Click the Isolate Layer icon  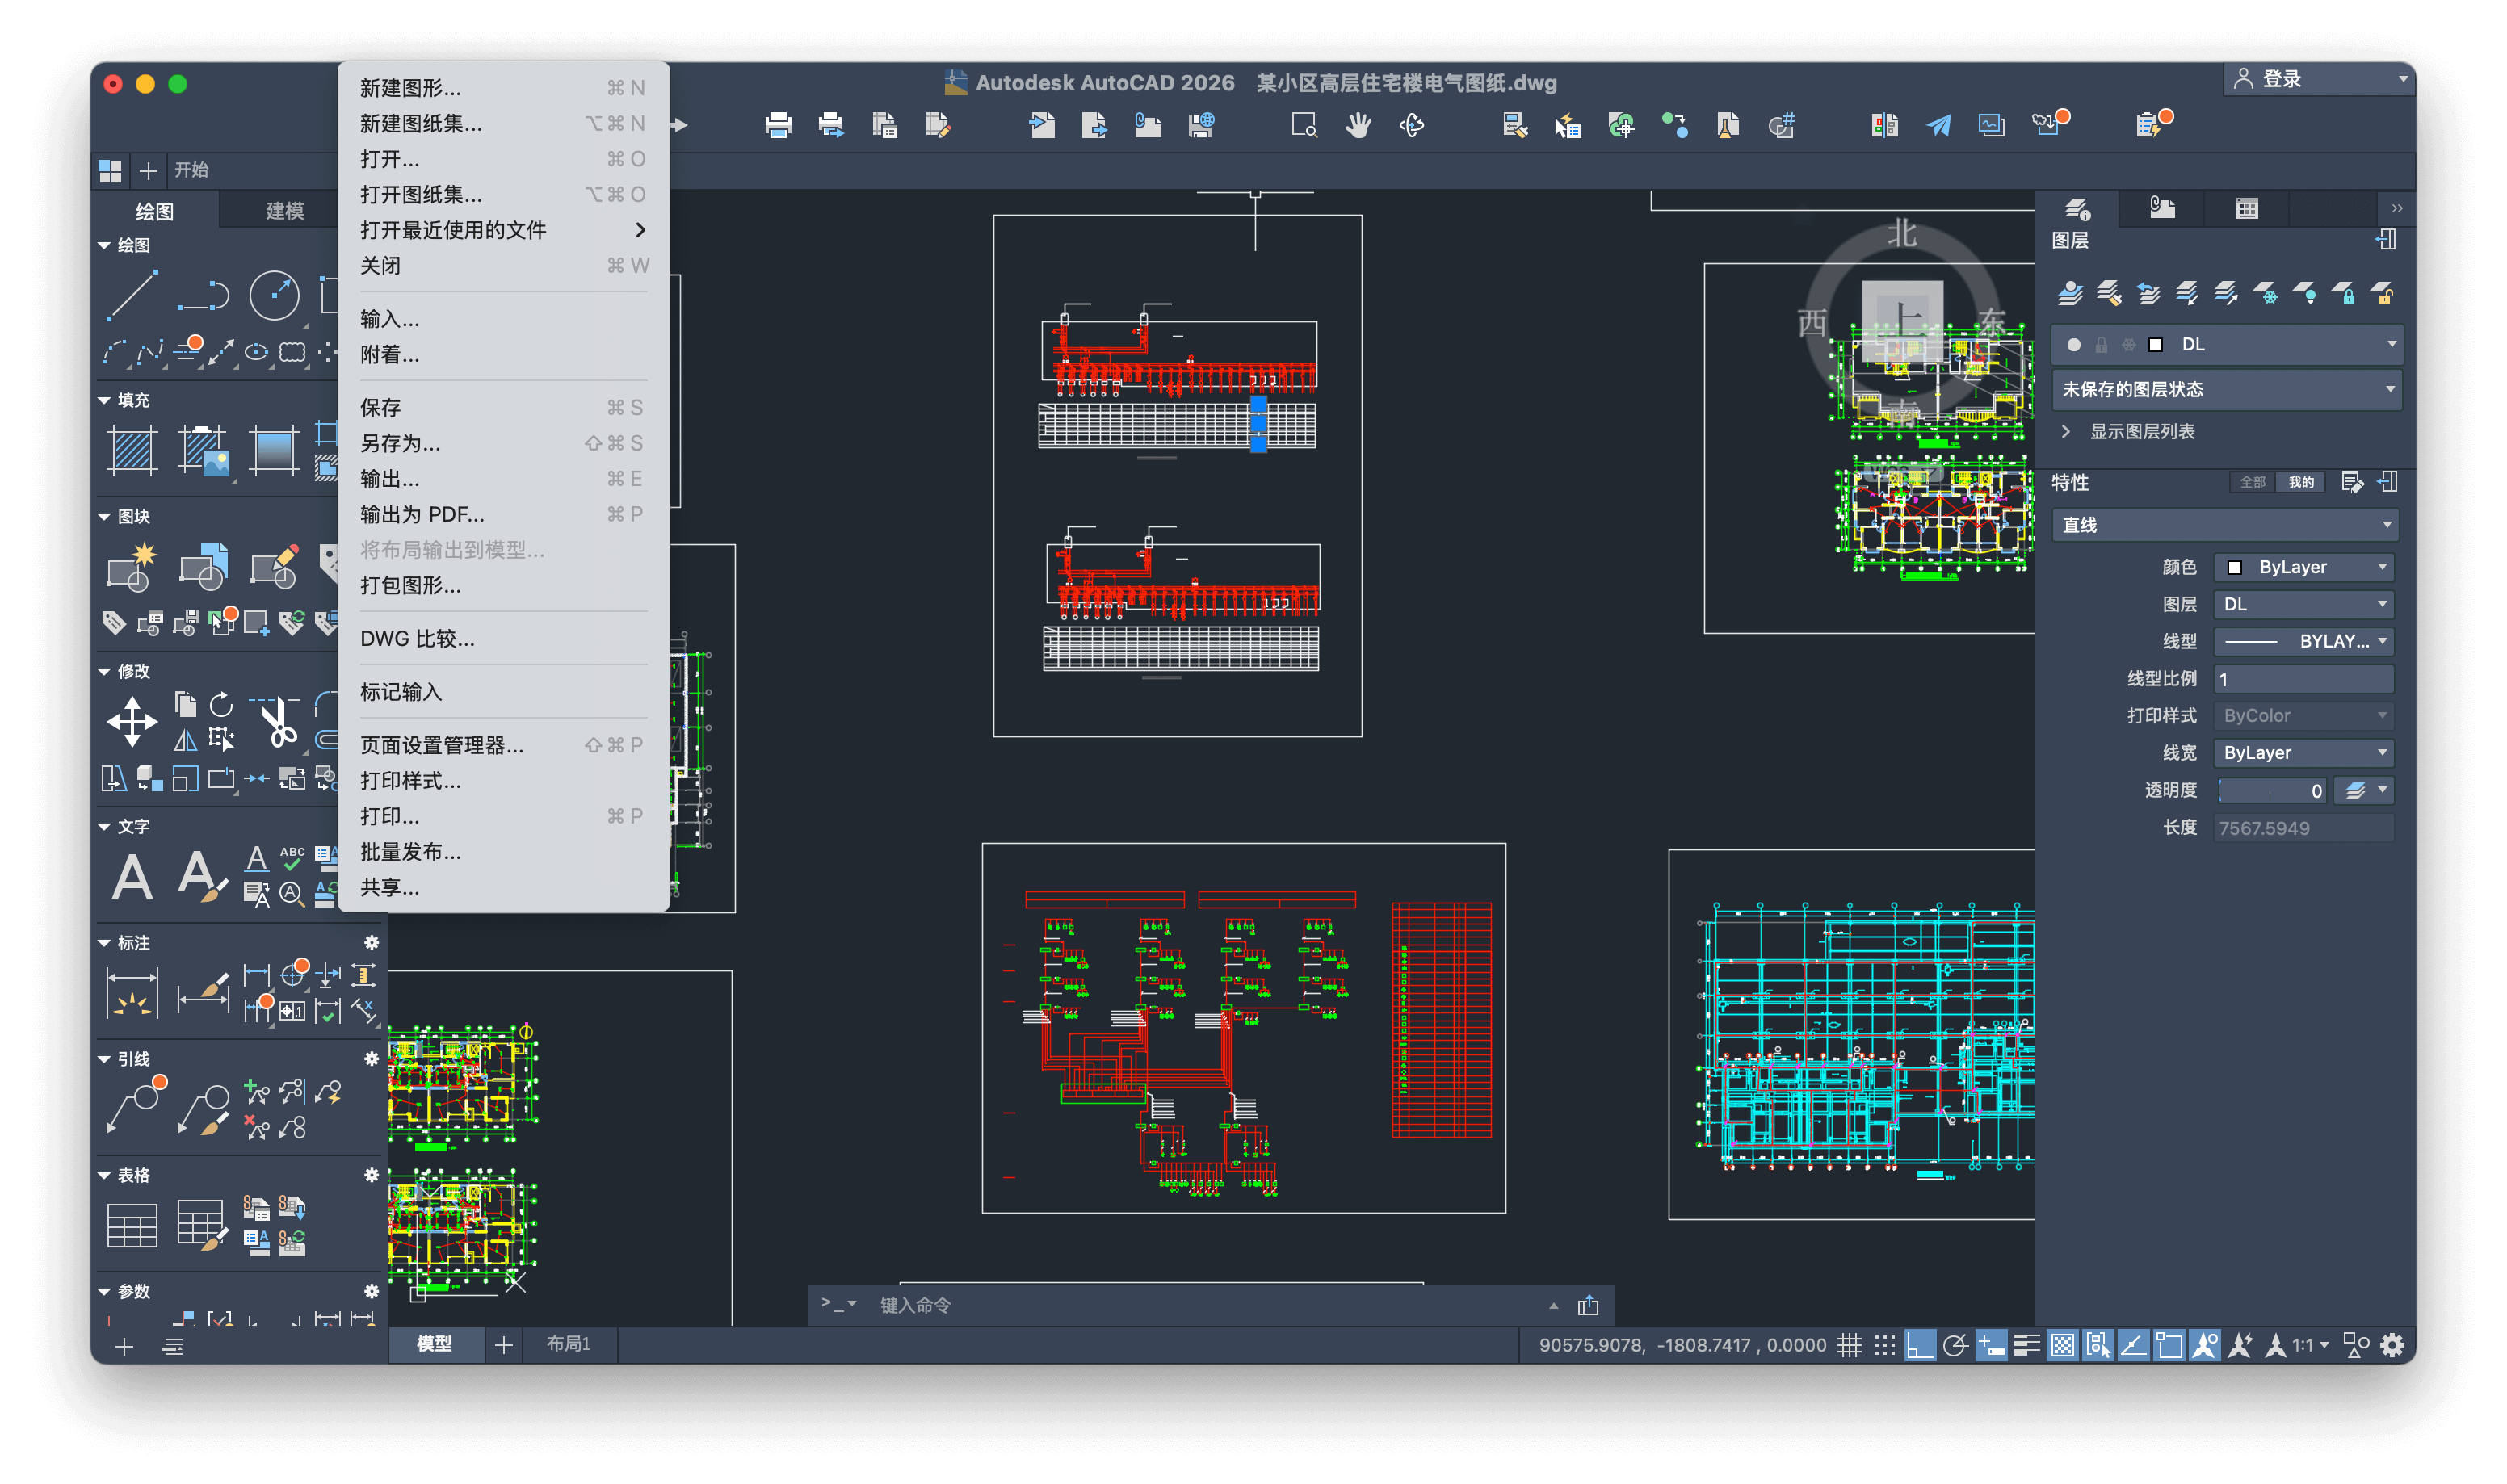click(2186, 293)
